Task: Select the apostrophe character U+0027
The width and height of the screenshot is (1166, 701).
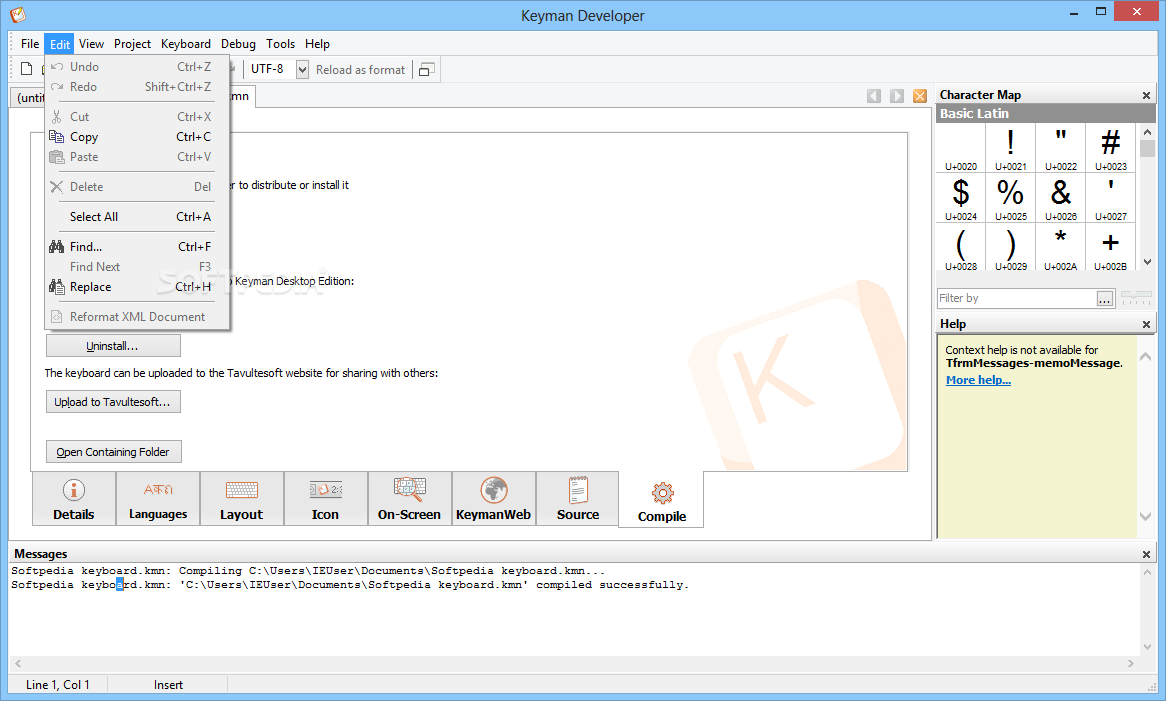Action: [x=1110, y=198]
